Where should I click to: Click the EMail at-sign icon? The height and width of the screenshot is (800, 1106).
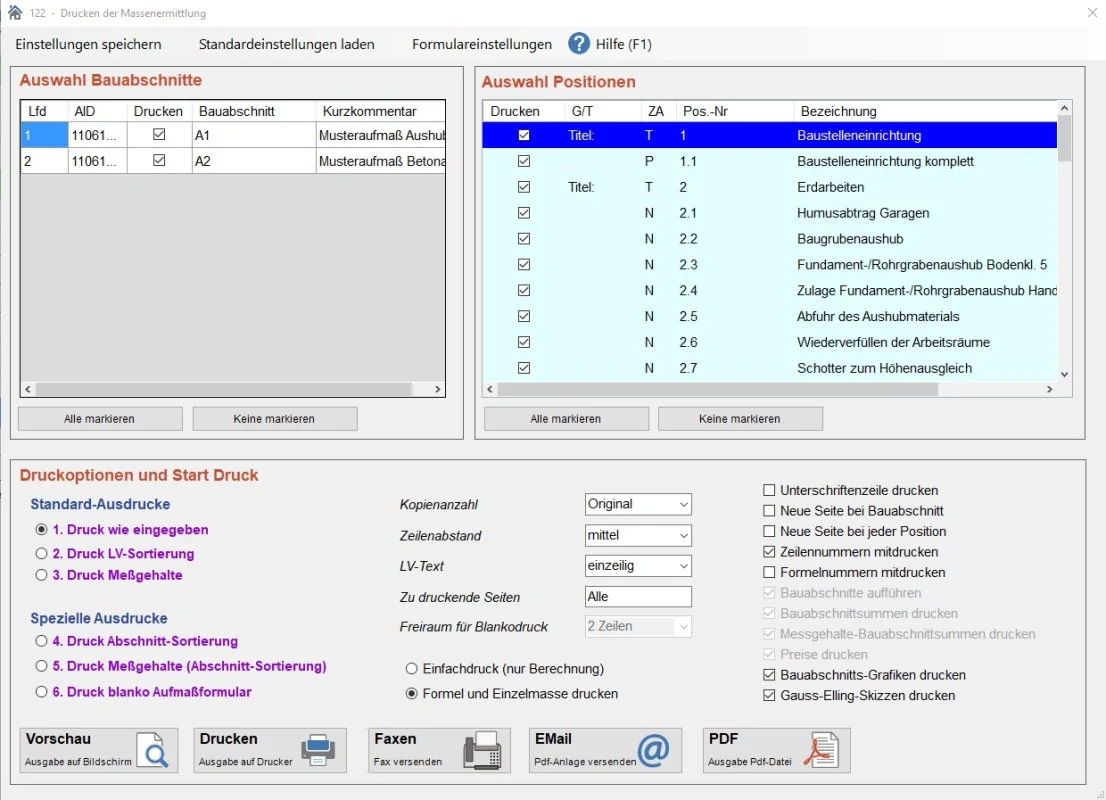(x=652, y=750)
